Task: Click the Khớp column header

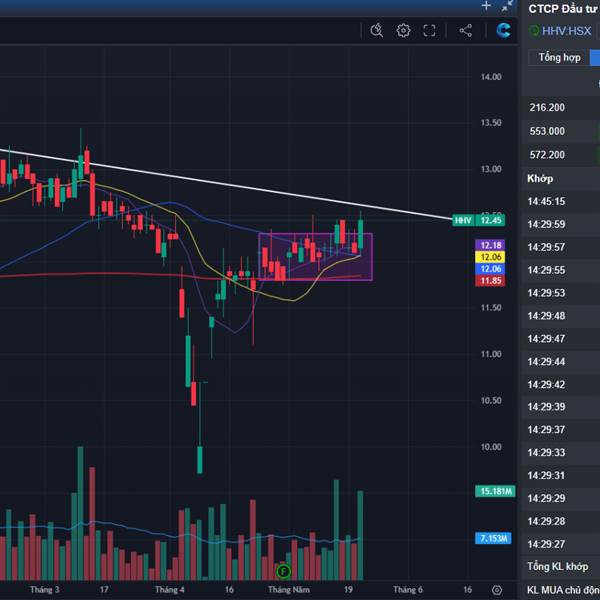Action: 540,179
